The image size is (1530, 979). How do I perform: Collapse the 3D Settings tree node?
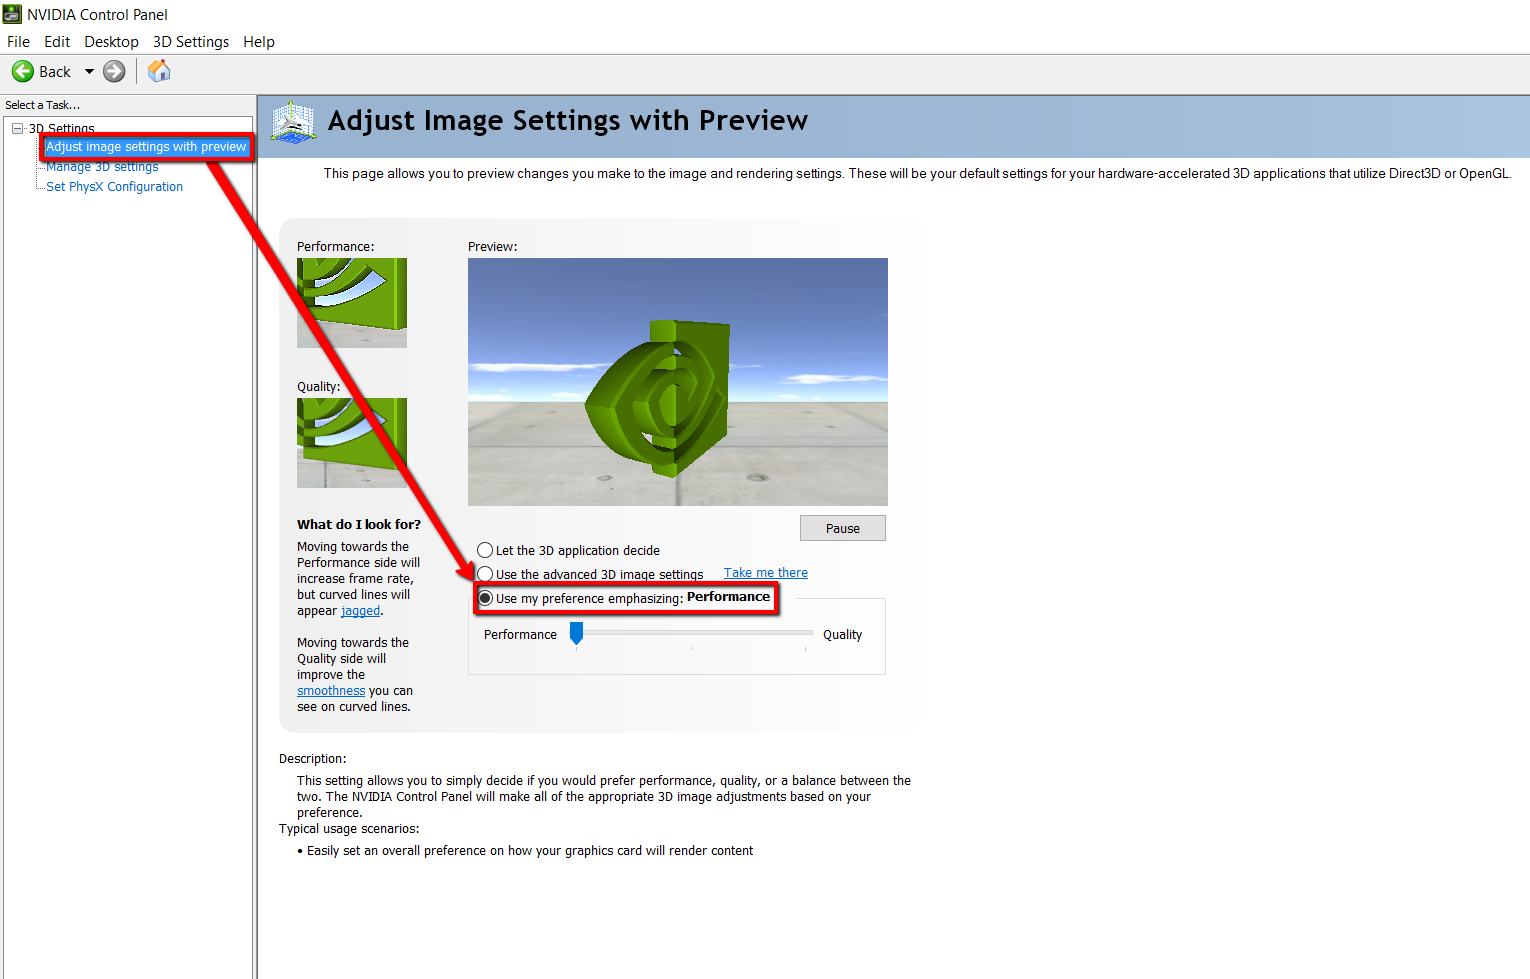point(17,128)
